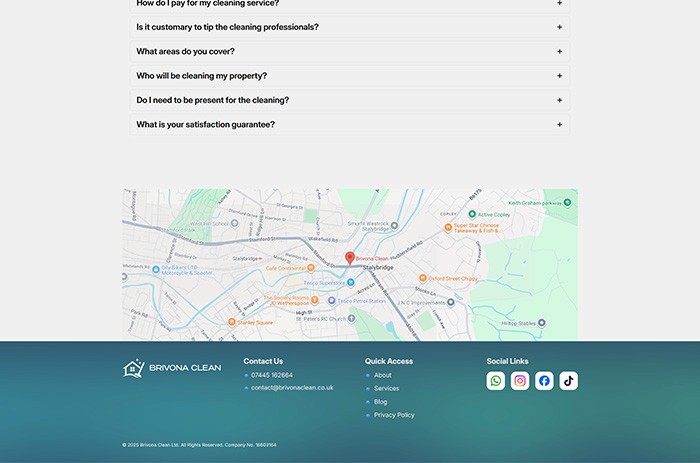This screenshot has width=700, height=463.
Task: Click the red Brivona Clean map pin
Action: click(x=350, y=258)
